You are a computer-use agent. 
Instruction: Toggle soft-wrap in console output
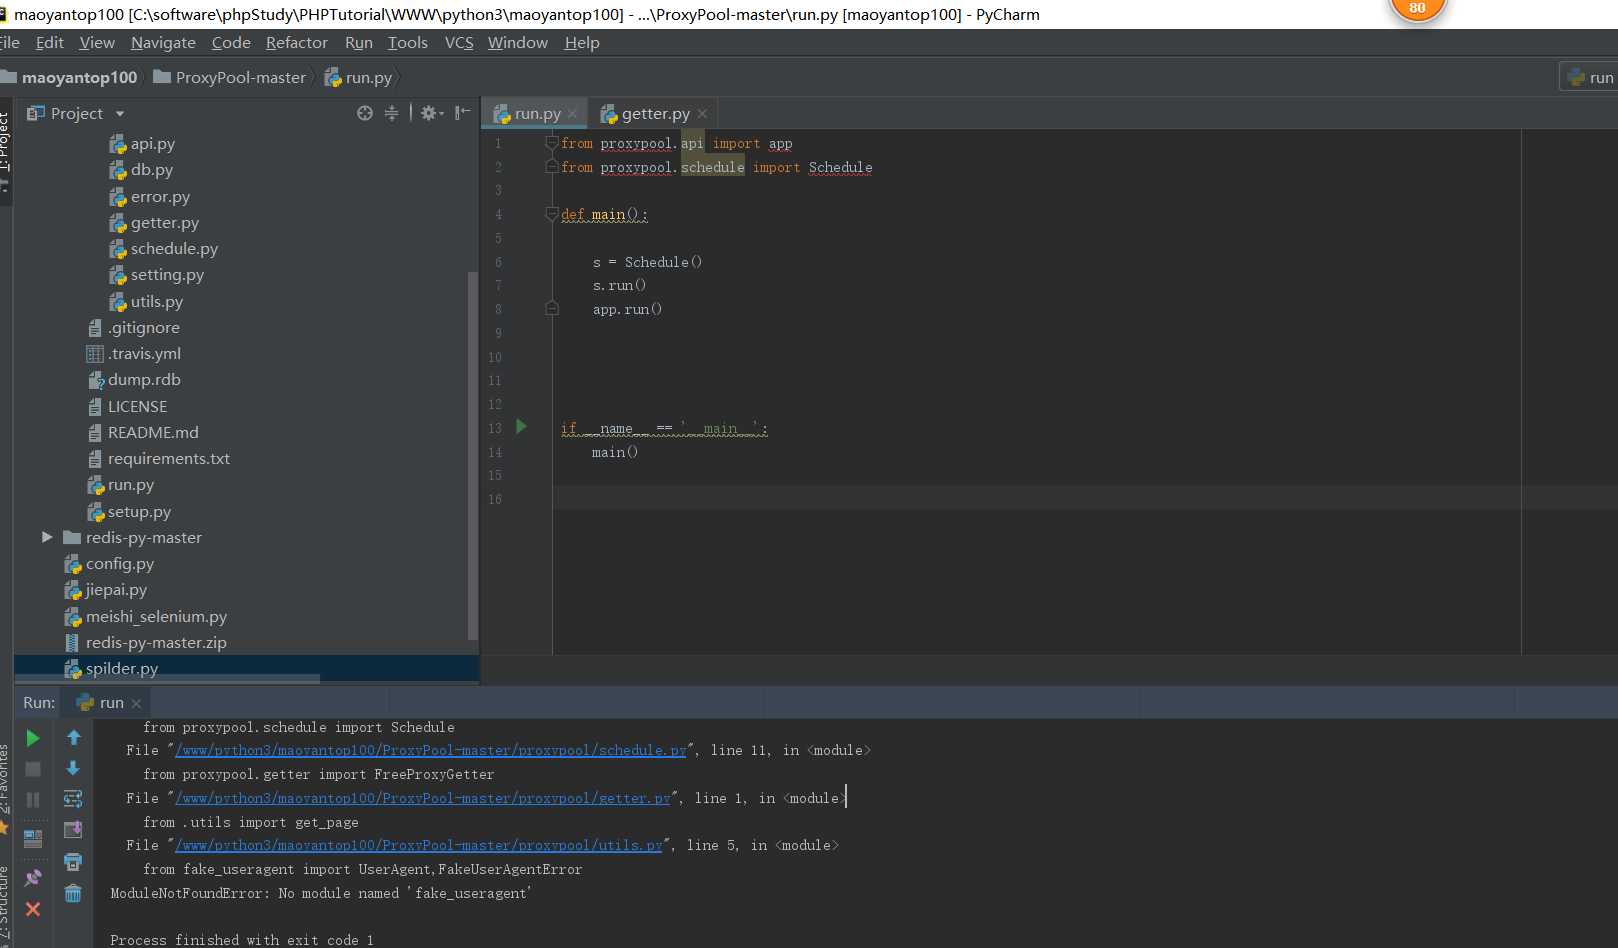[73, 799]
